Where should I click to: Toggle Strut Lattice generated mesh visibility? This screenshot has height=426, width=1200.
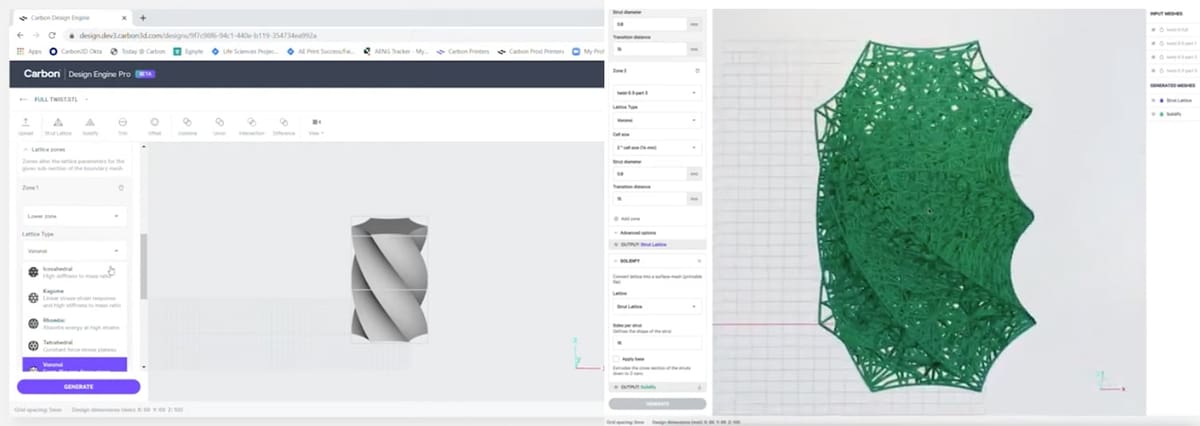click(1155, 100)
